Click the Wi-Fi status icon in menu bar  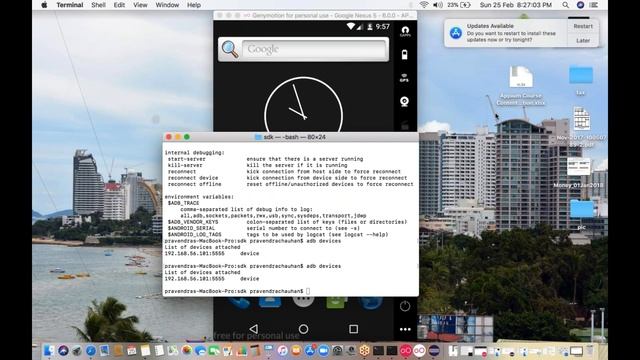[x=424, y=5]
